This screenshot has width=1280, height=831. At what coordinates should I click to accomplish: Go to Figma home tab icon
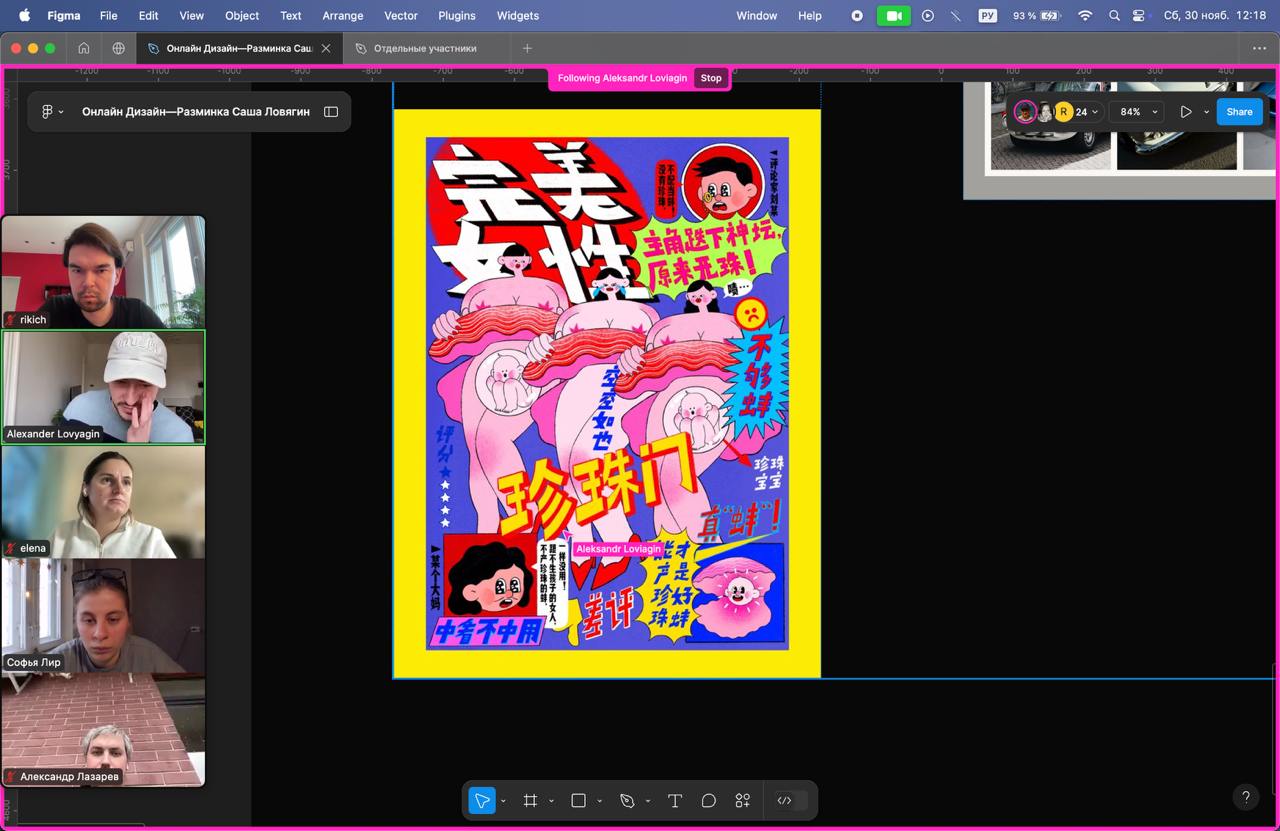84,48
